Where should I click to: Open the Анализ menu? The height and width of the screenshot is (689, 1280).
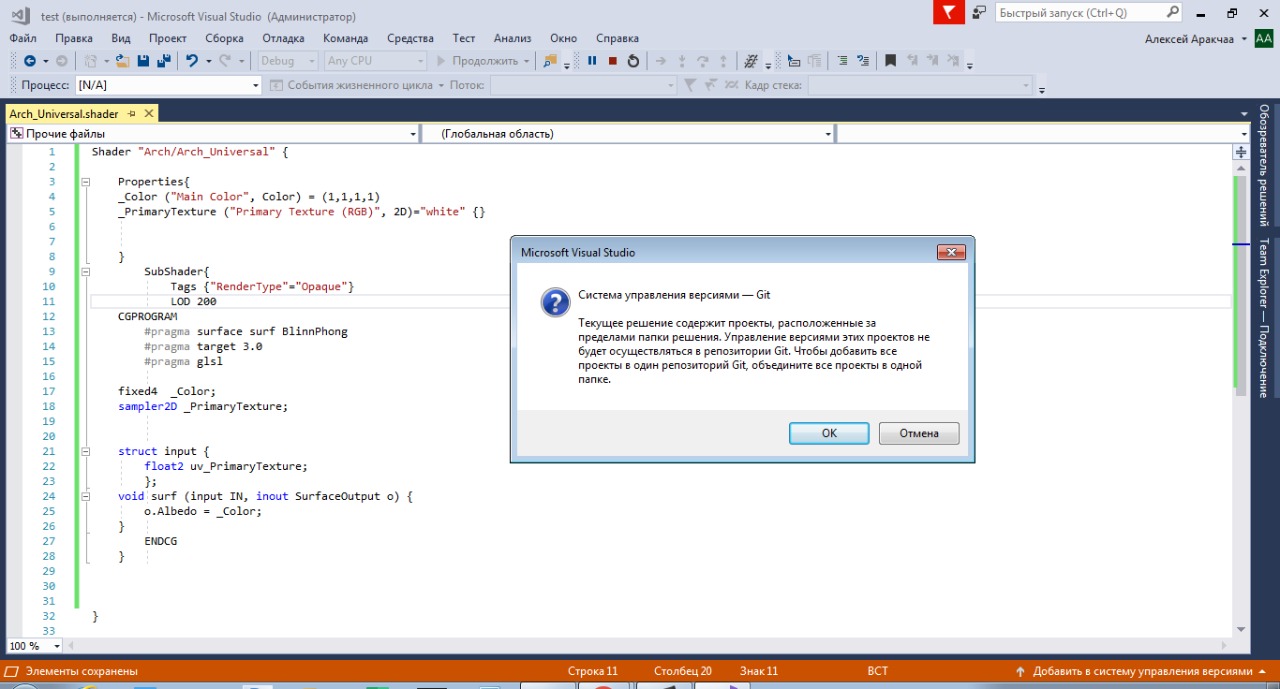click(x=512, y=38)
